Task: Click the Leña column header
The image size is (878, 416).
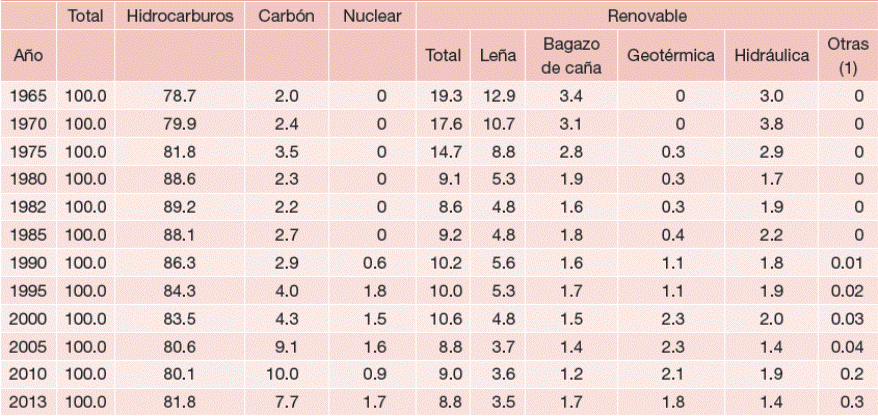Action: pyautogui.click(x=494, y=56)
